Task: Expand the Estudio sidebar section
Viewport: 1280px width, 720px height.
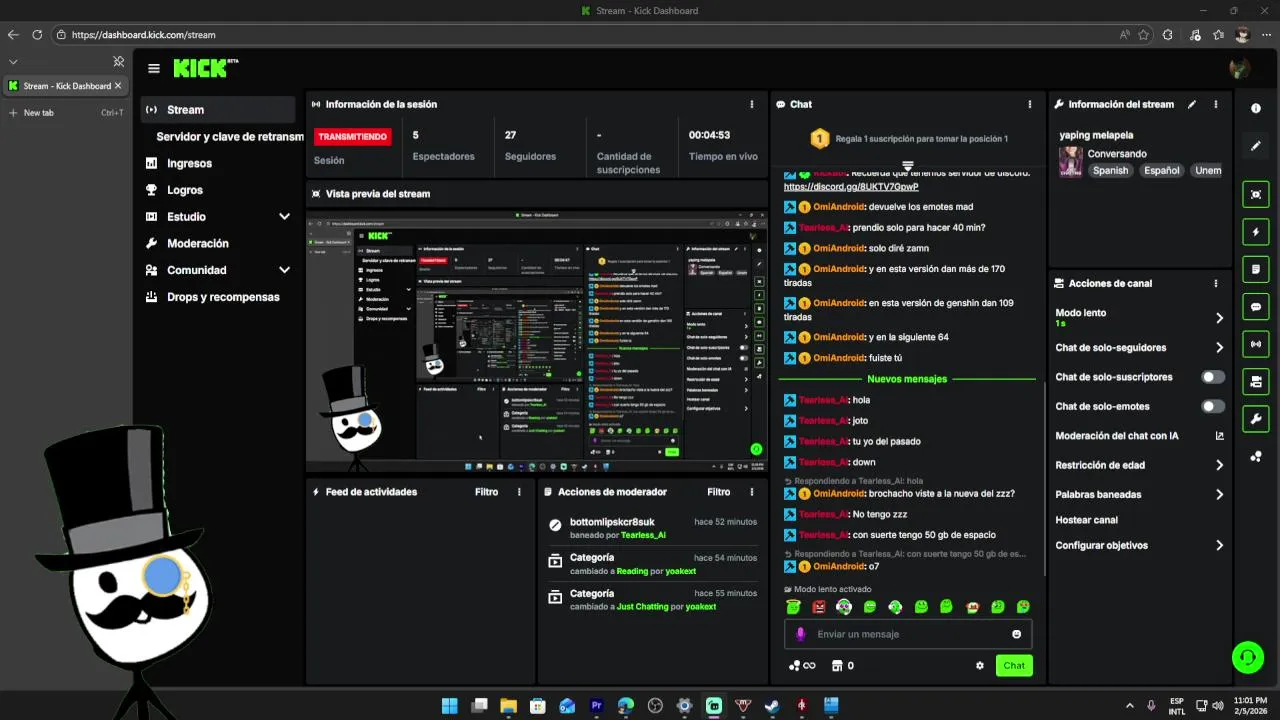Action: 284,217
